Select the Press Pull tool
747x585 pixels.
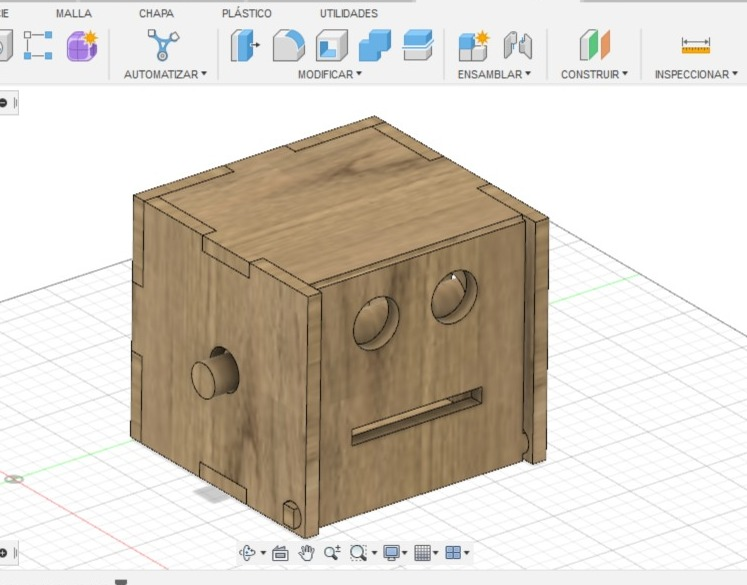click(x=245, y=45)
